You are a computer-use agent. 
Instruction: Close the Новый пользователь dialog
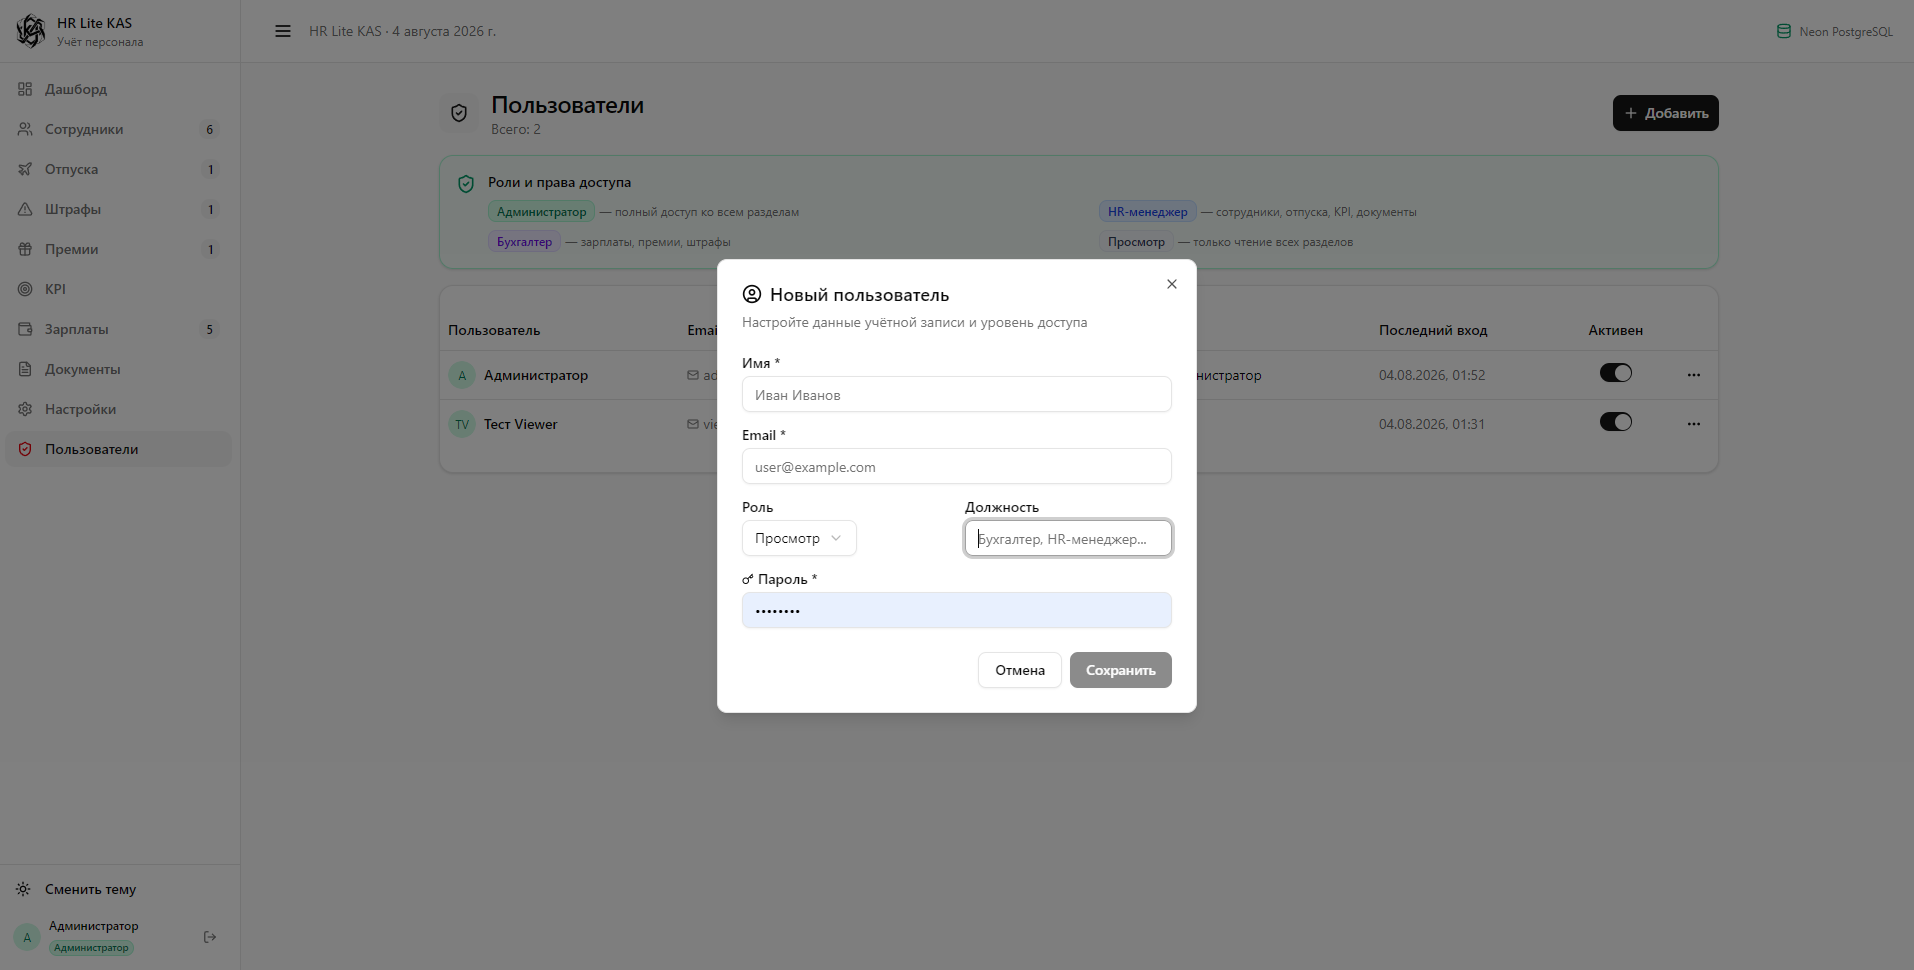[x=1172, y=284]
